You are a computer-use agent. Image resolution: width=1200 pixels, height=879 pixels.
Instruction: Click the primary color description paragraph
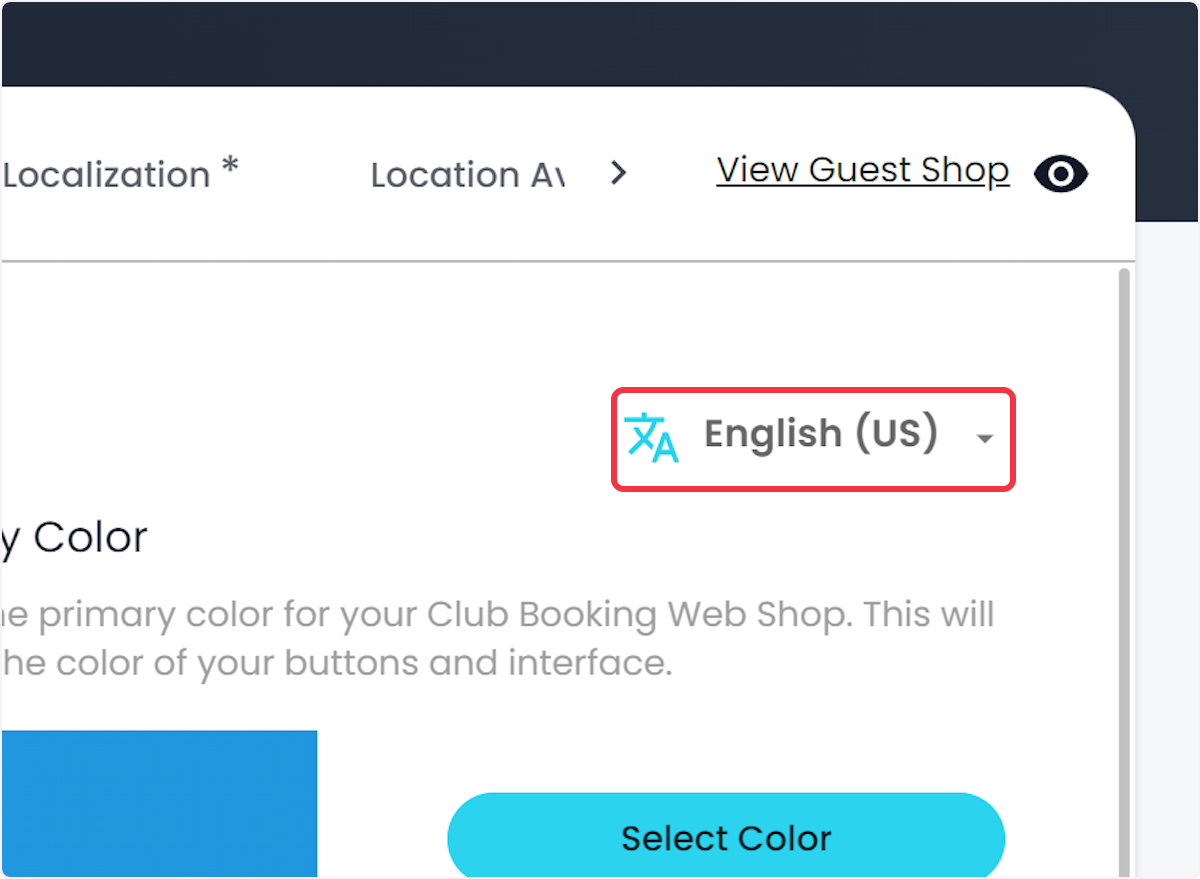pyautogui.click(x=497, y=638)
